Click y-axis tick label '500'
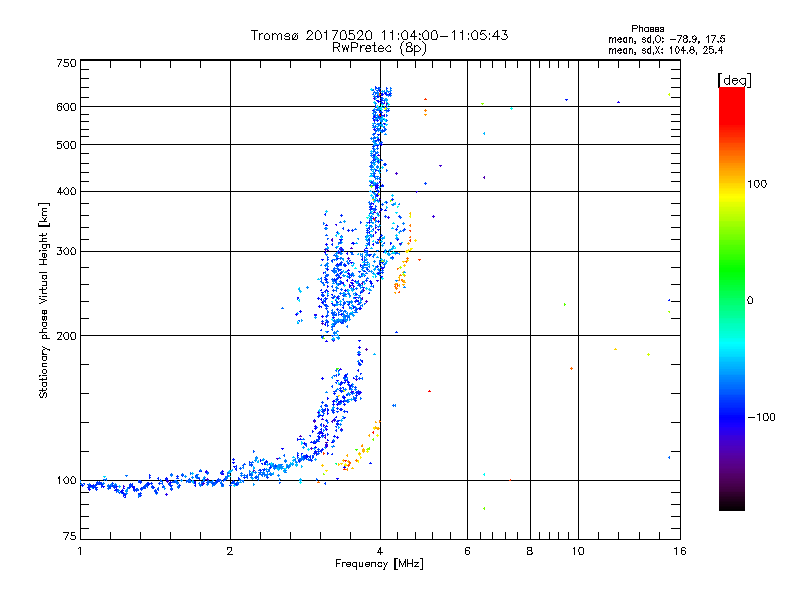The height and width of the screenshot is (600, 800). pyautogui.click(x=66, y=145)
